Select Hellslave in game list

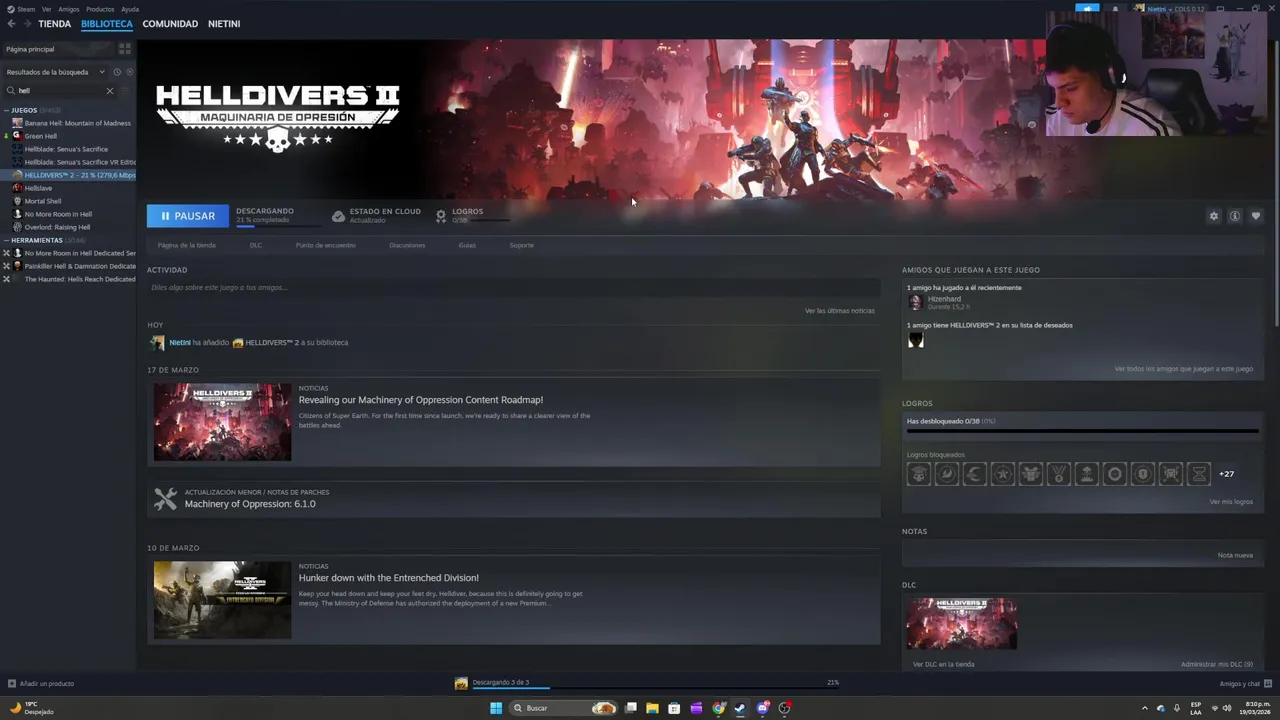(x=38, y=188)
